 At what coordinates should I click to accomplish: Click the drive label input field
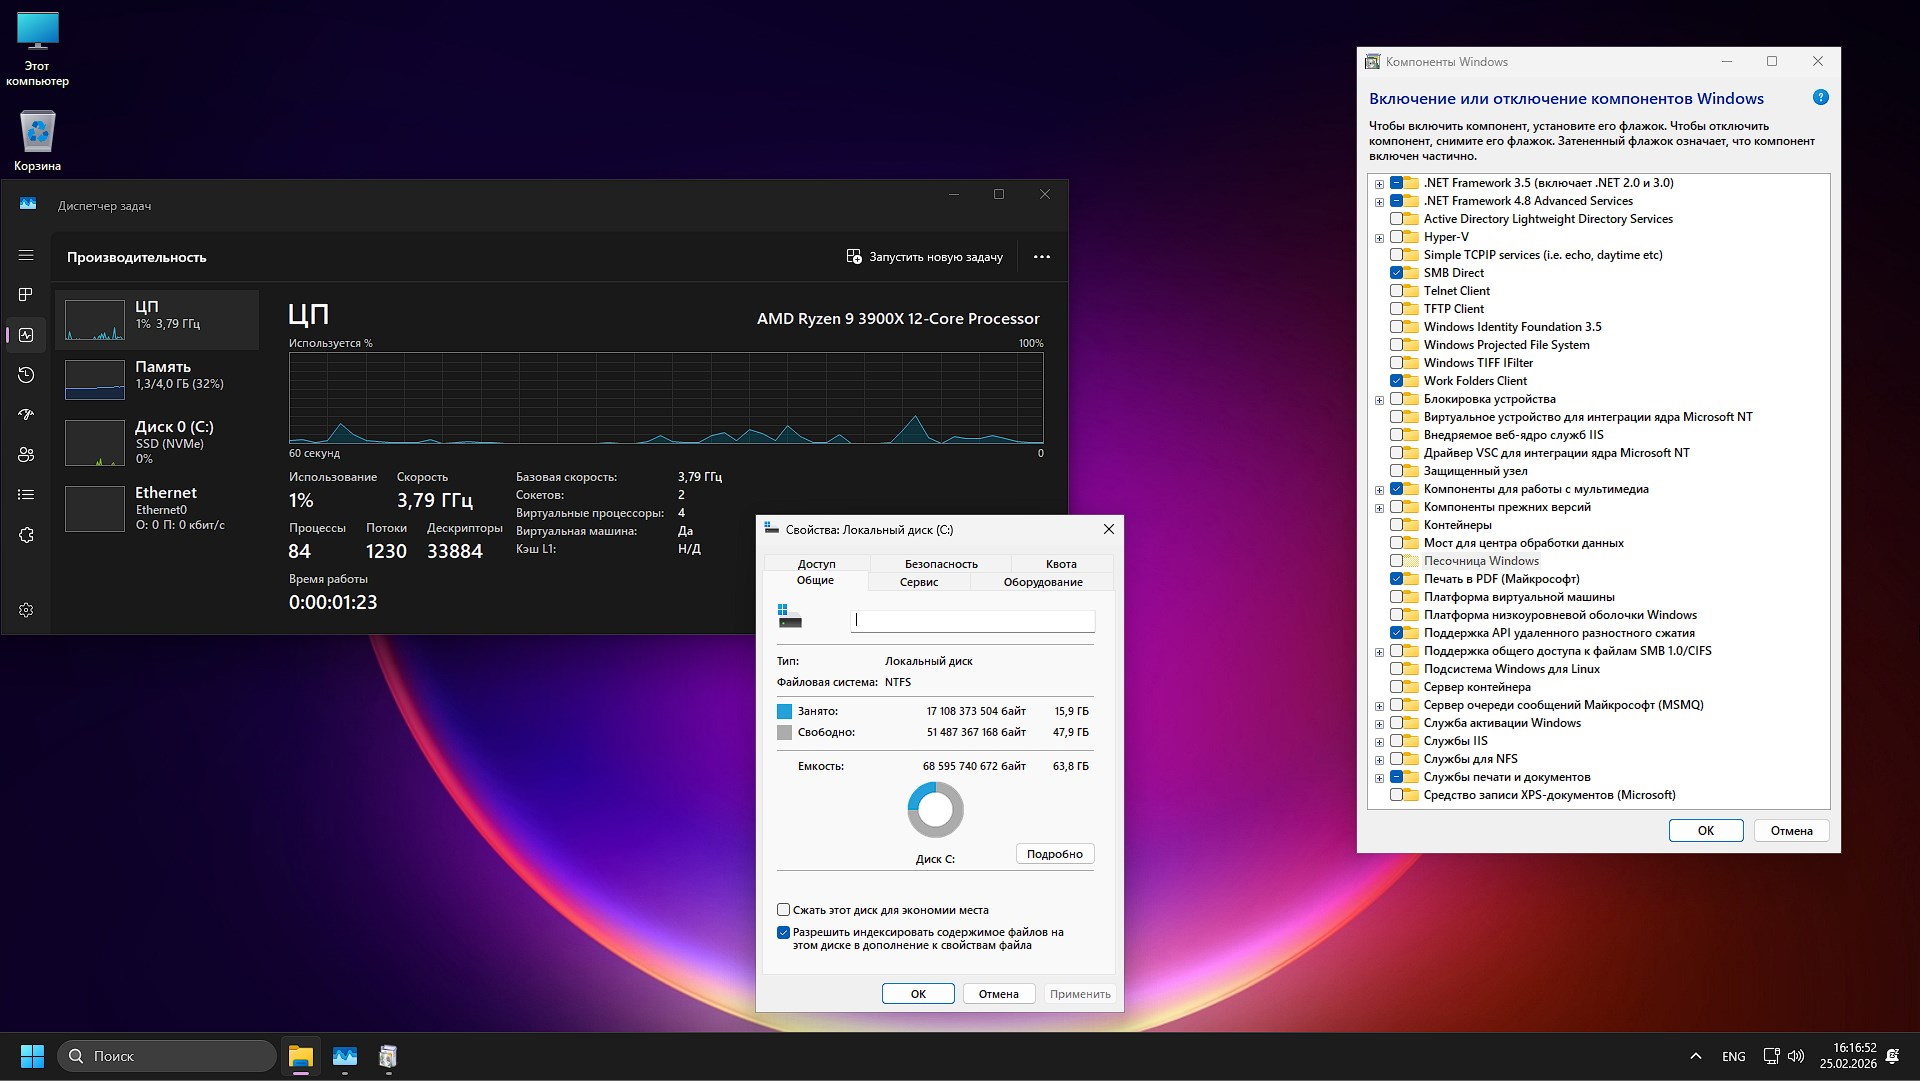pos(971,620)
